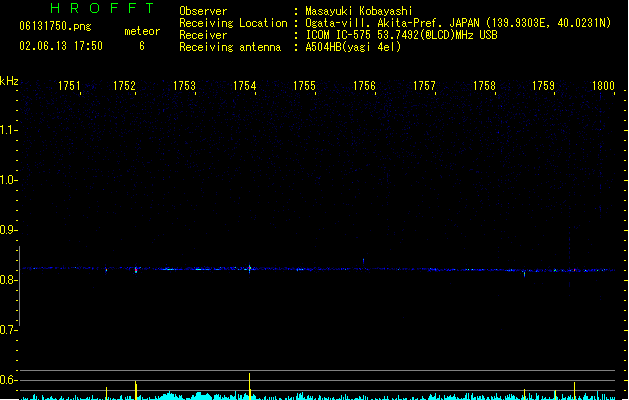The width and height of the screenshot is (629, 400).
Task: Click the meteor count value 6
Action: coord(142,46)
